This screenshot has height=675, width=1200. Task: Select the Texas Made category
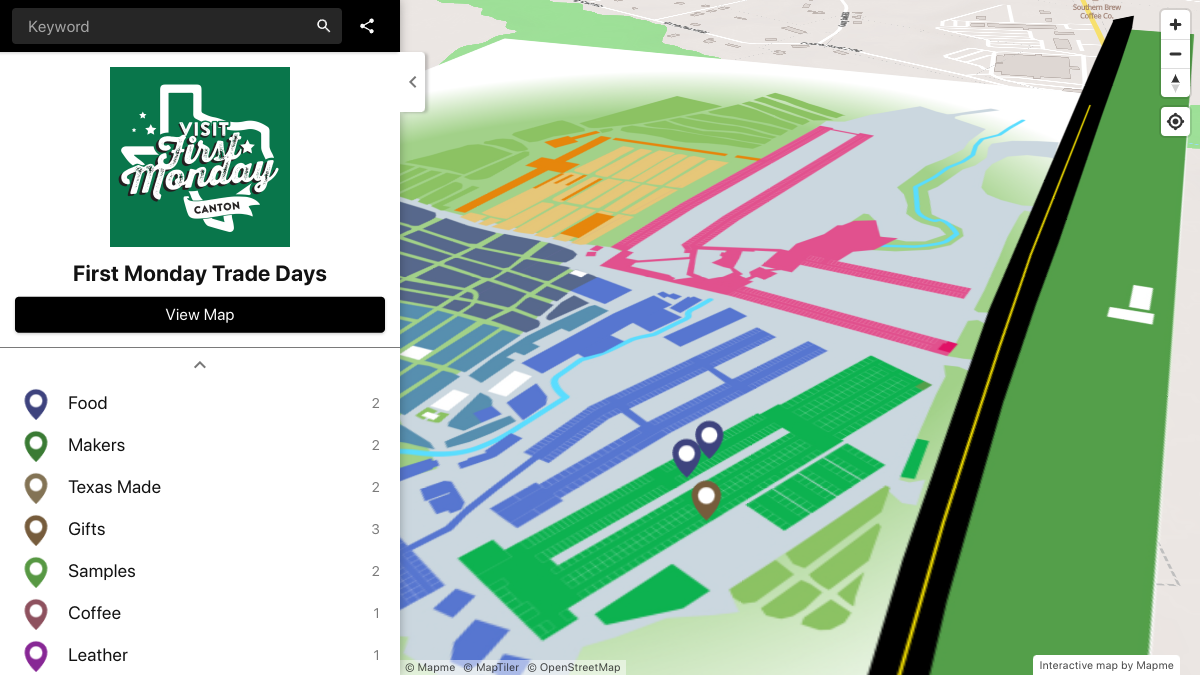pos(200,487)
